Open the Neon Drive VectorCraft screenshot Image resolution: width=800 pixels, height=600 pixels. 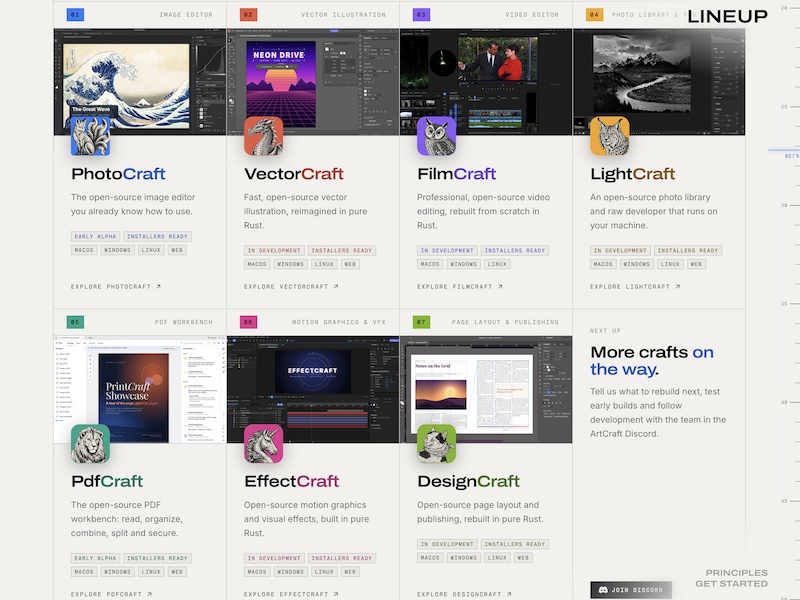click(x=313, y=82)
